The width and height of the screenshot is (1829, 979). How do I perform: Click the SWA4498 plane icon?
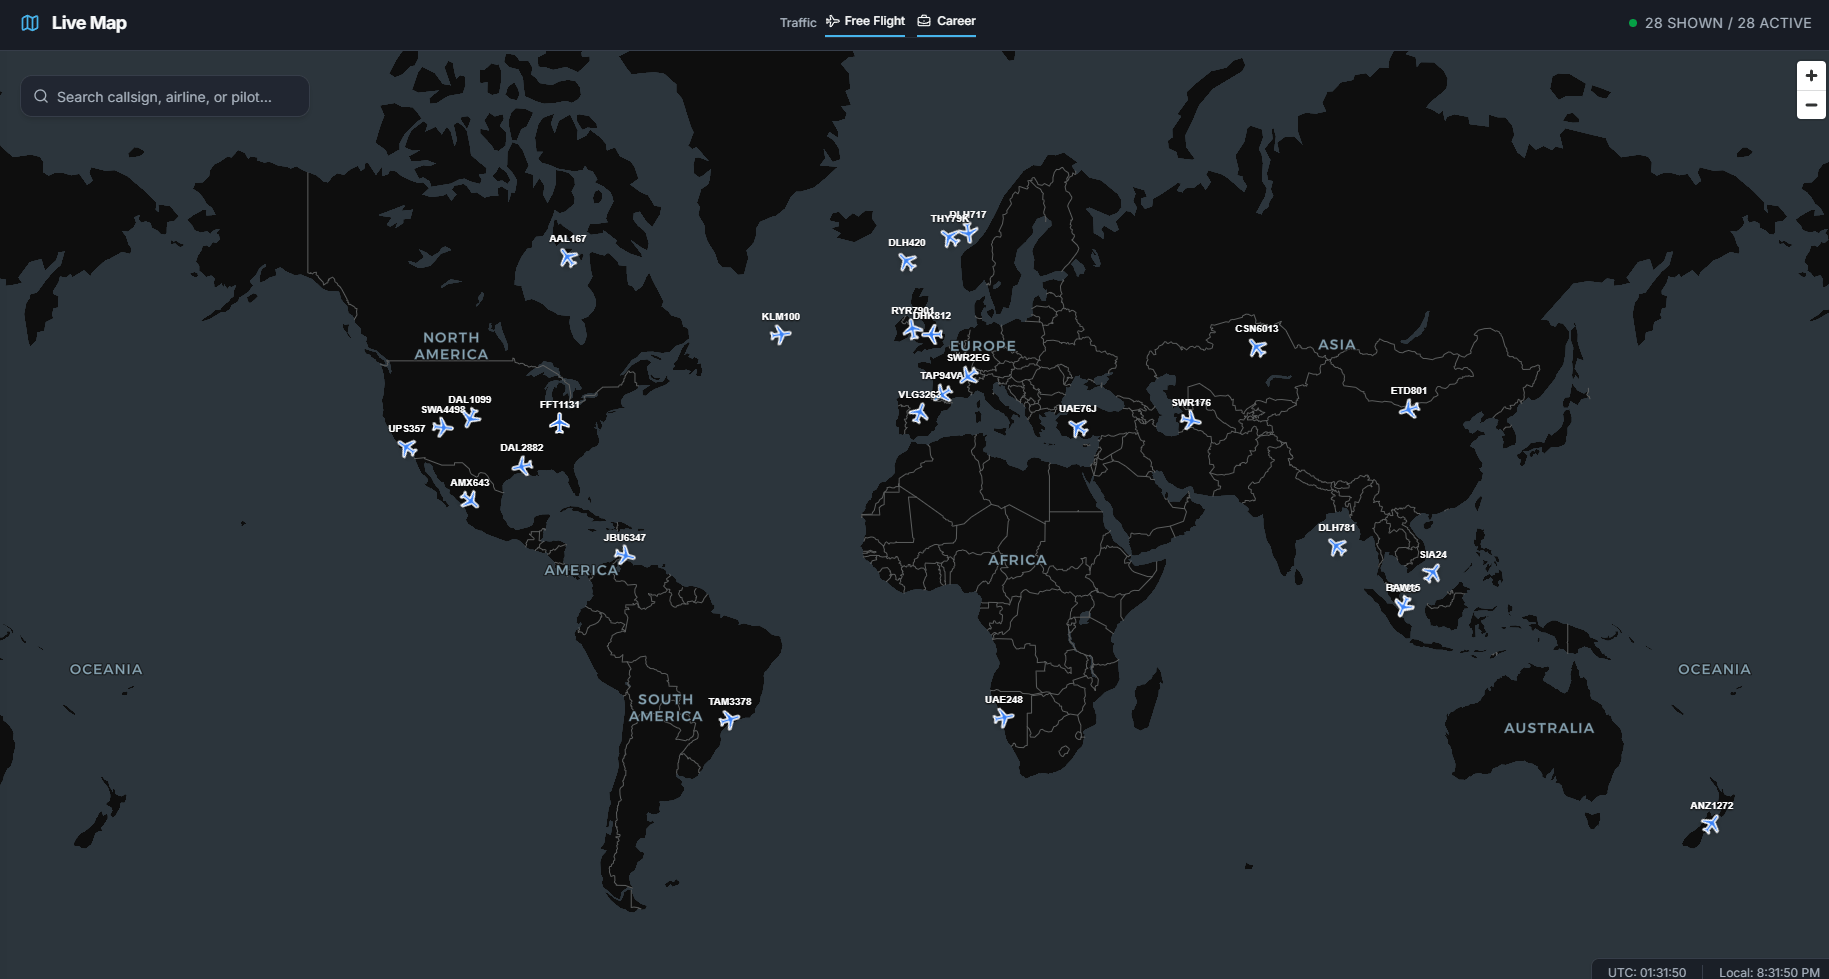click(x=443, y=427)
